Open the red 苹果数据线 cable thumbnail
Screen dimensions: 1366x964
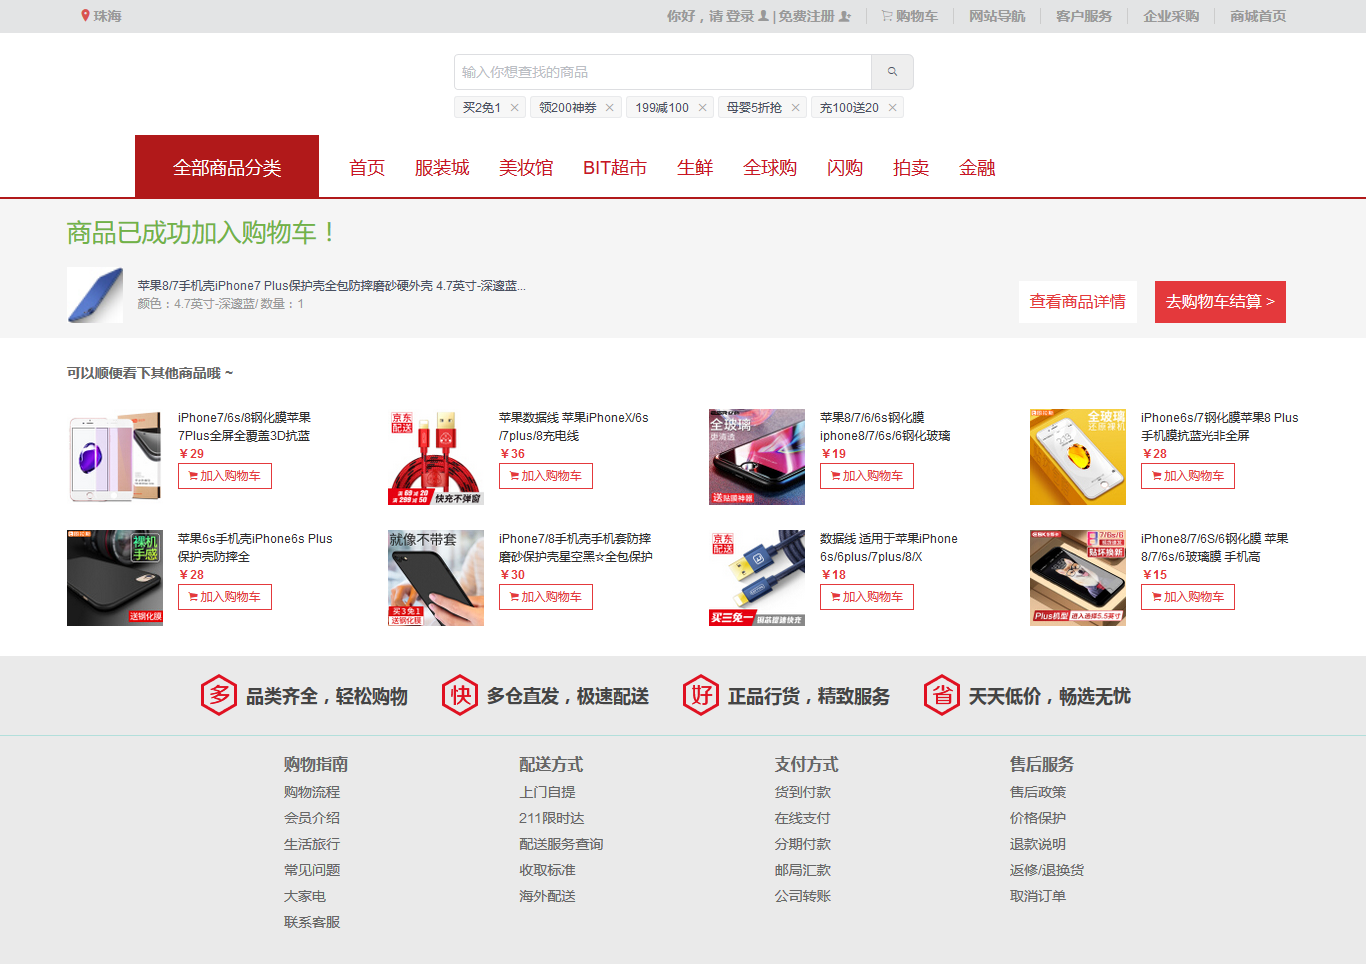436,457
